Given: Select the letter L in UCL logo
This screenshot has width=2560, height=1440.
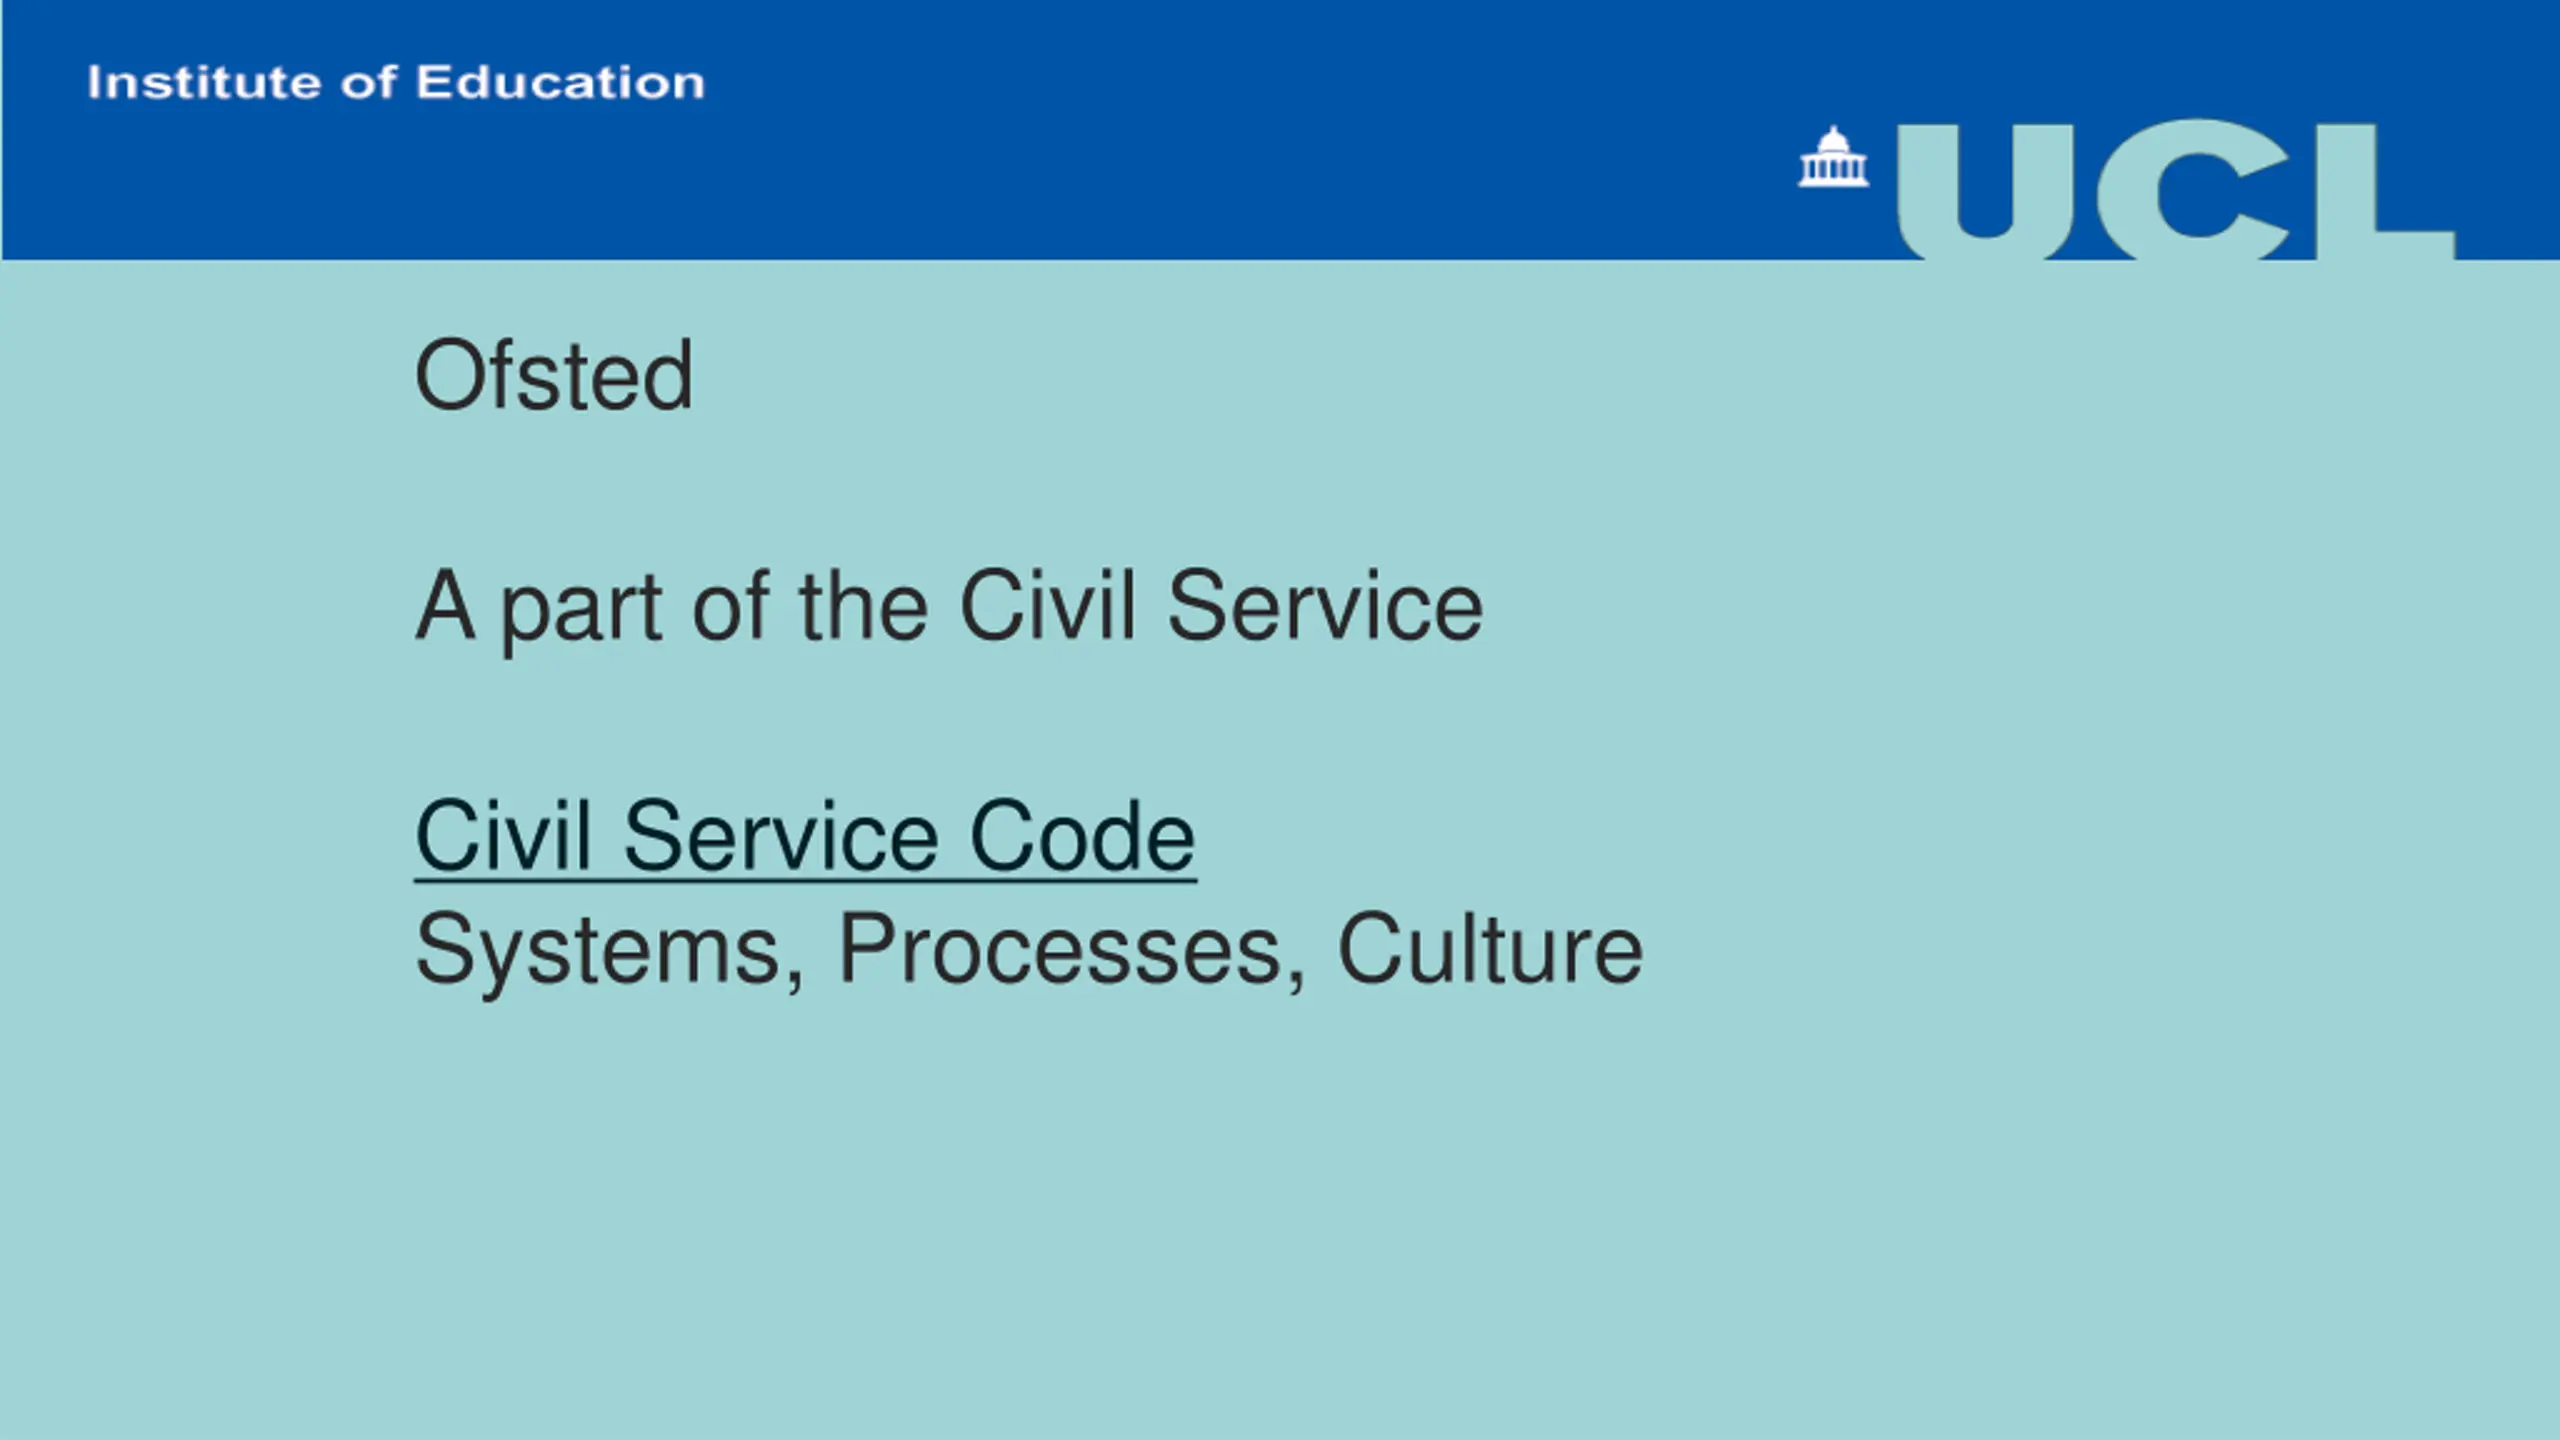Looking at the screenshot, I should point(2384,192).
